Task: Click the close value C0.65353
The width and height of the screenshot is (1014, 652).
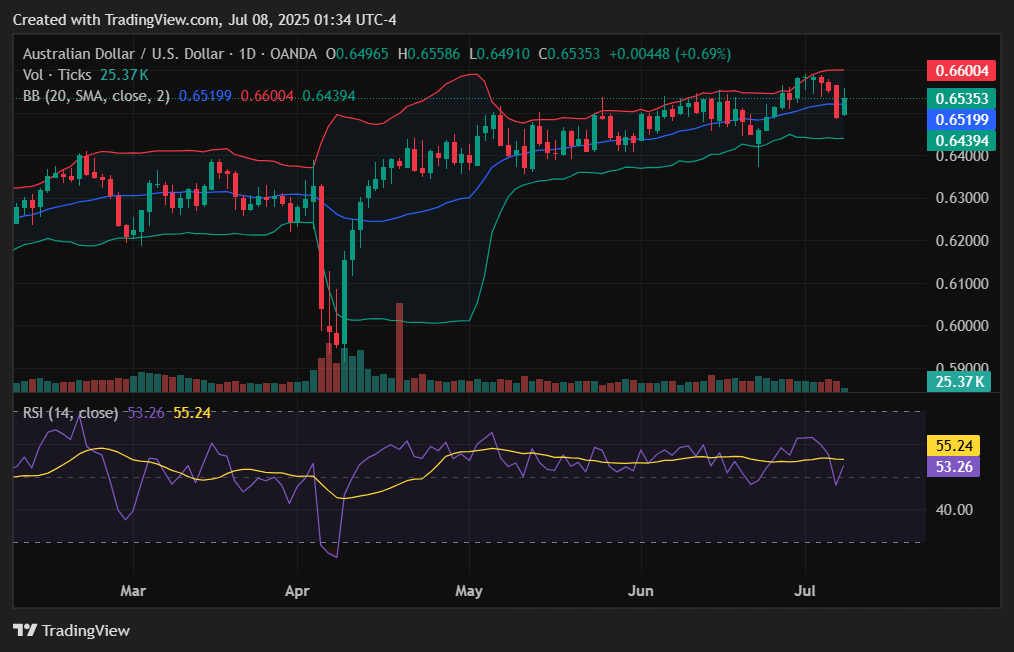Action: coord(569,54)
